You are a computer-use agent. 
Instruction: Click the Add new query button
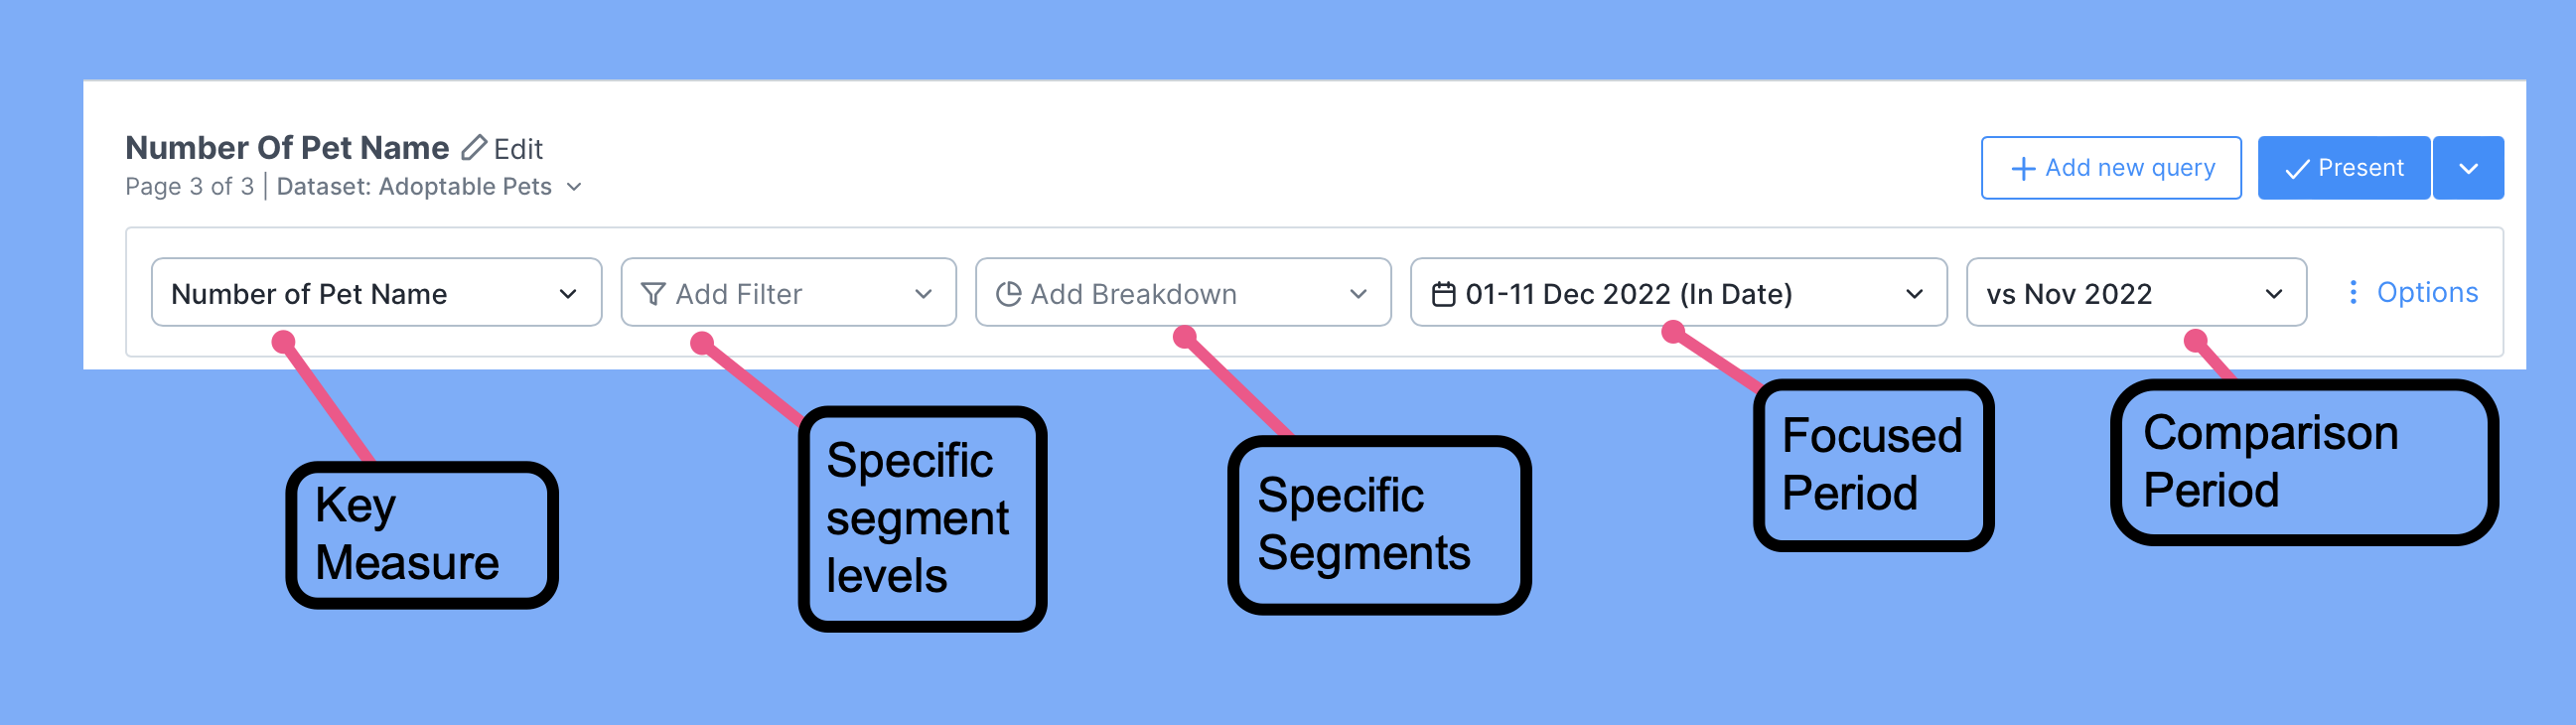[2110, 167]
